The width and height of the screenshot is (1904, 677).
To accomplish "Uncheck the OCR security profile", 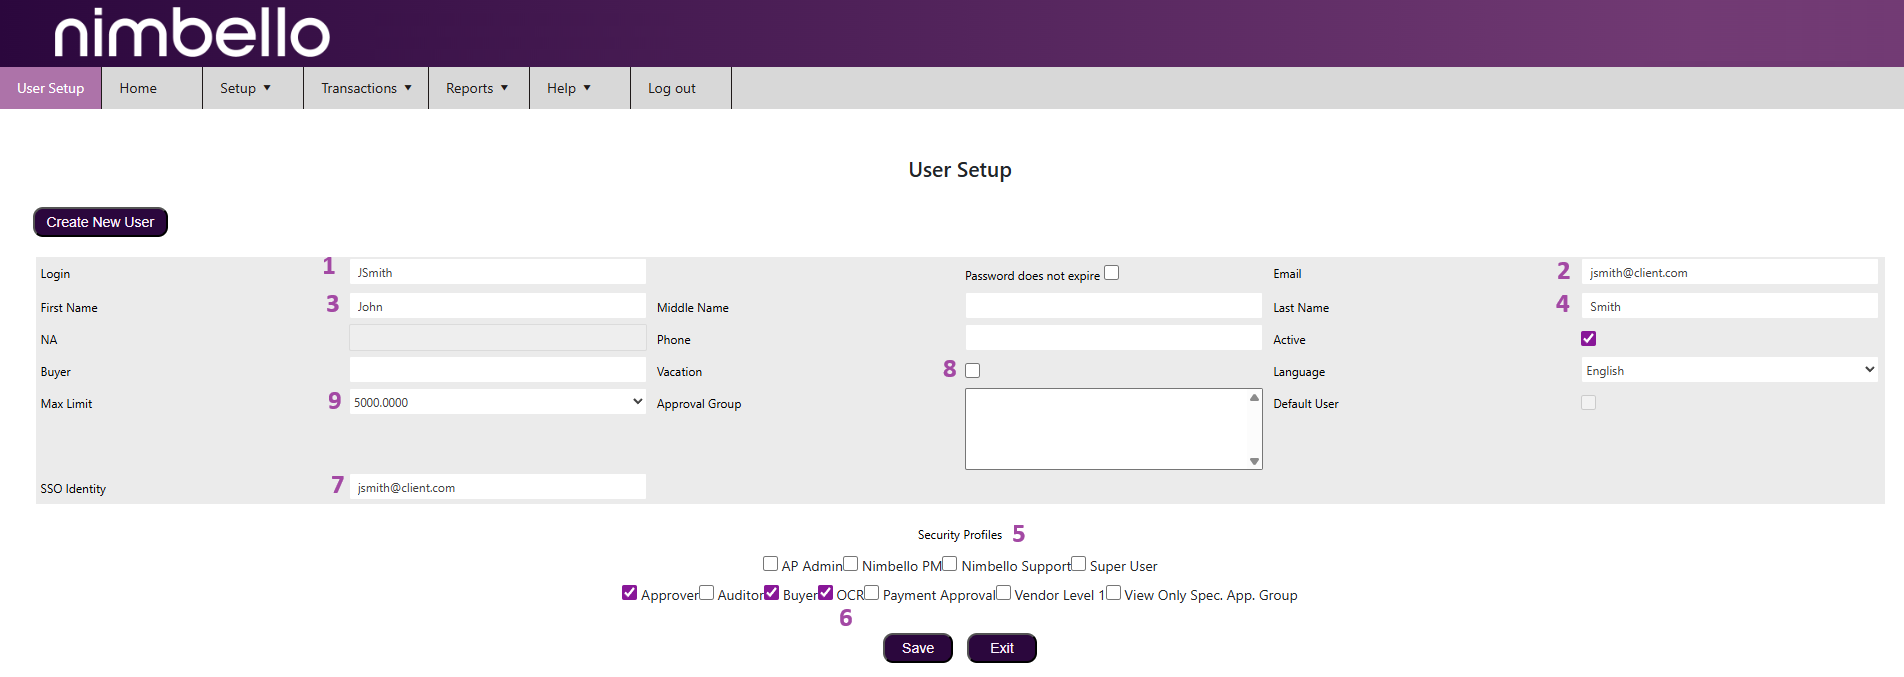I will (x=825, y=593).
